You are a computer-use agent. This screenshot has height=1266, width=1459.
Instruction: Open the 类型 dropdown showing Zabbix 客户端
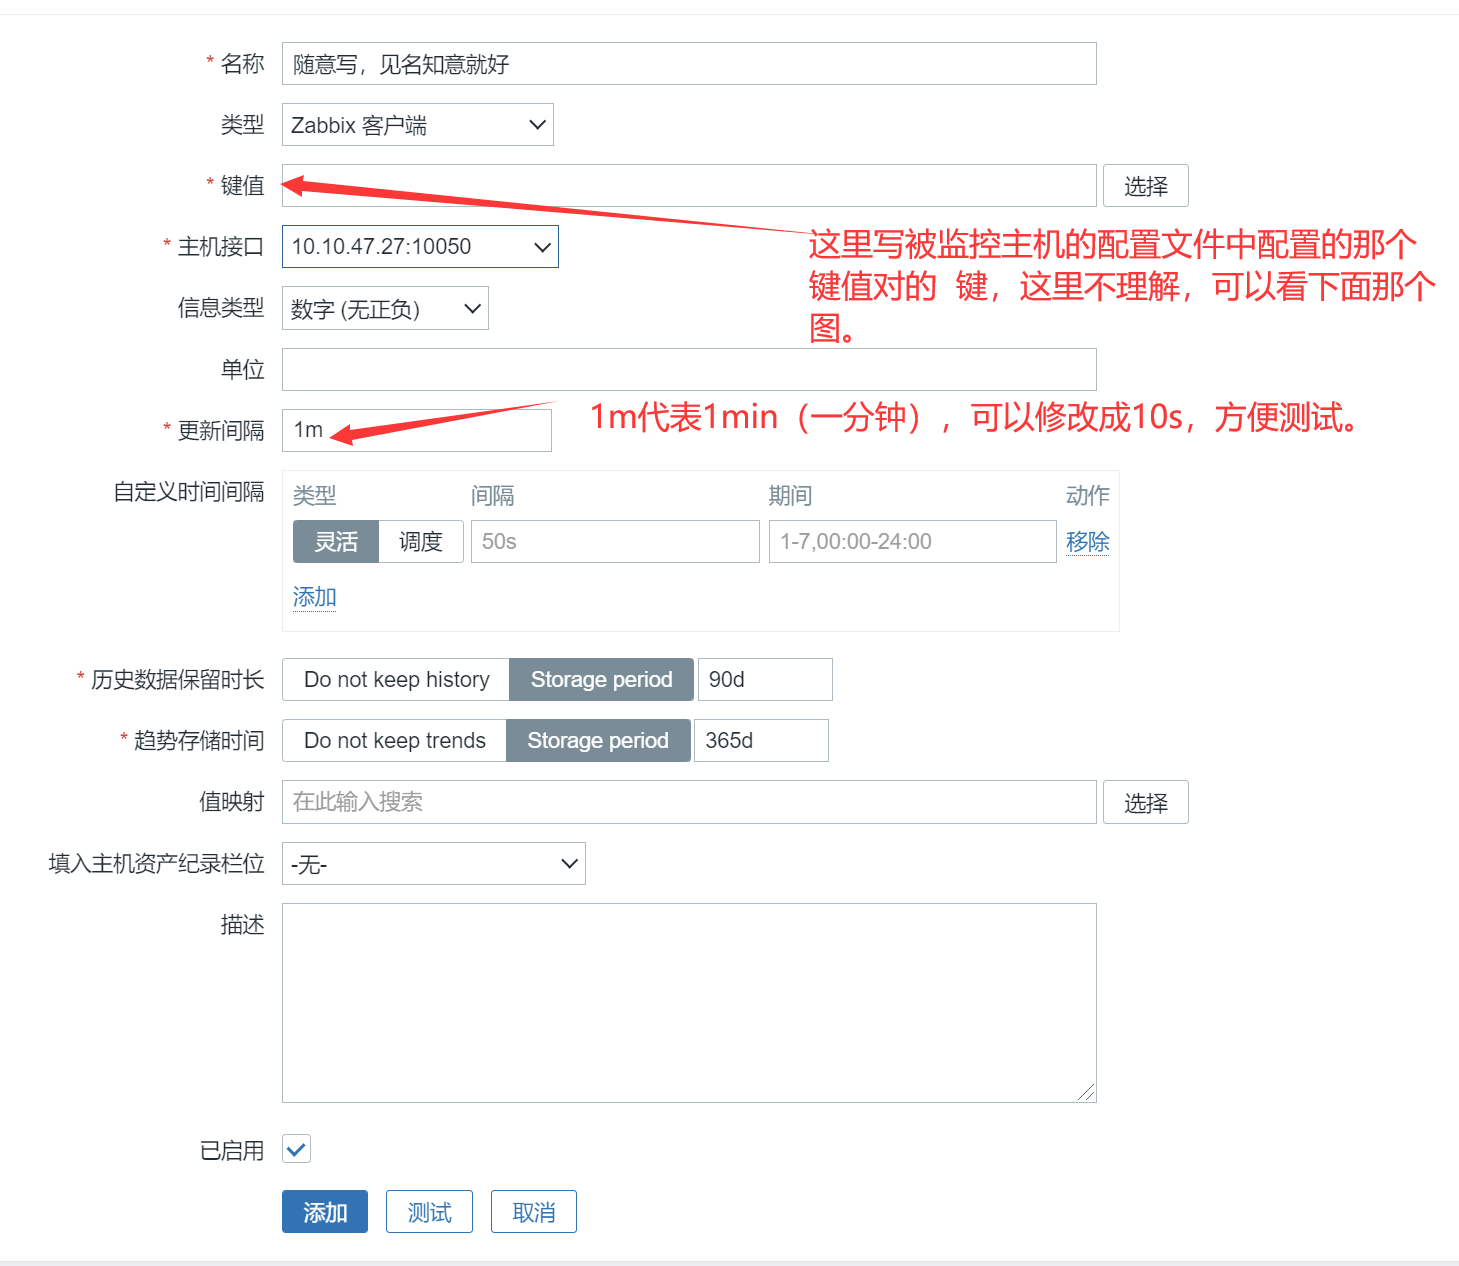coord(417,124)
